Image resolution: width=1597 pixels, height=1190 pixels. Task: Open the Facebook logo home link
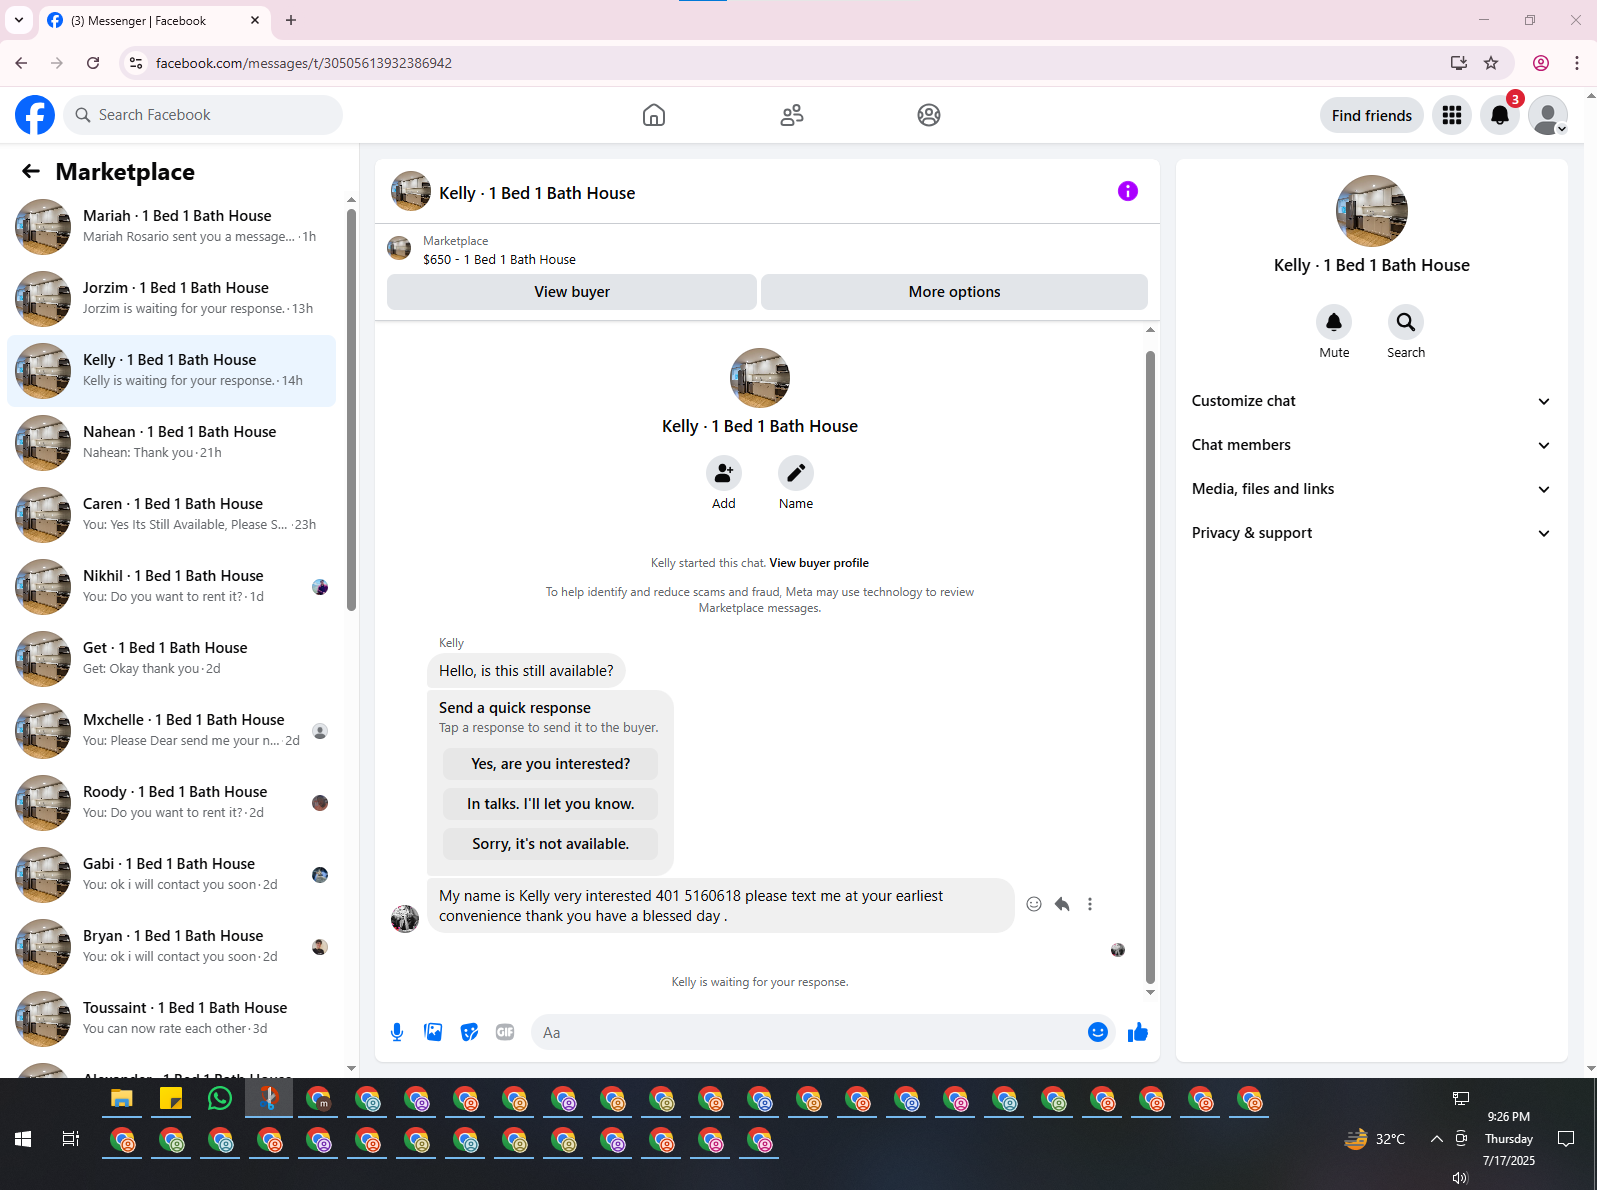[x=35, y=115]
